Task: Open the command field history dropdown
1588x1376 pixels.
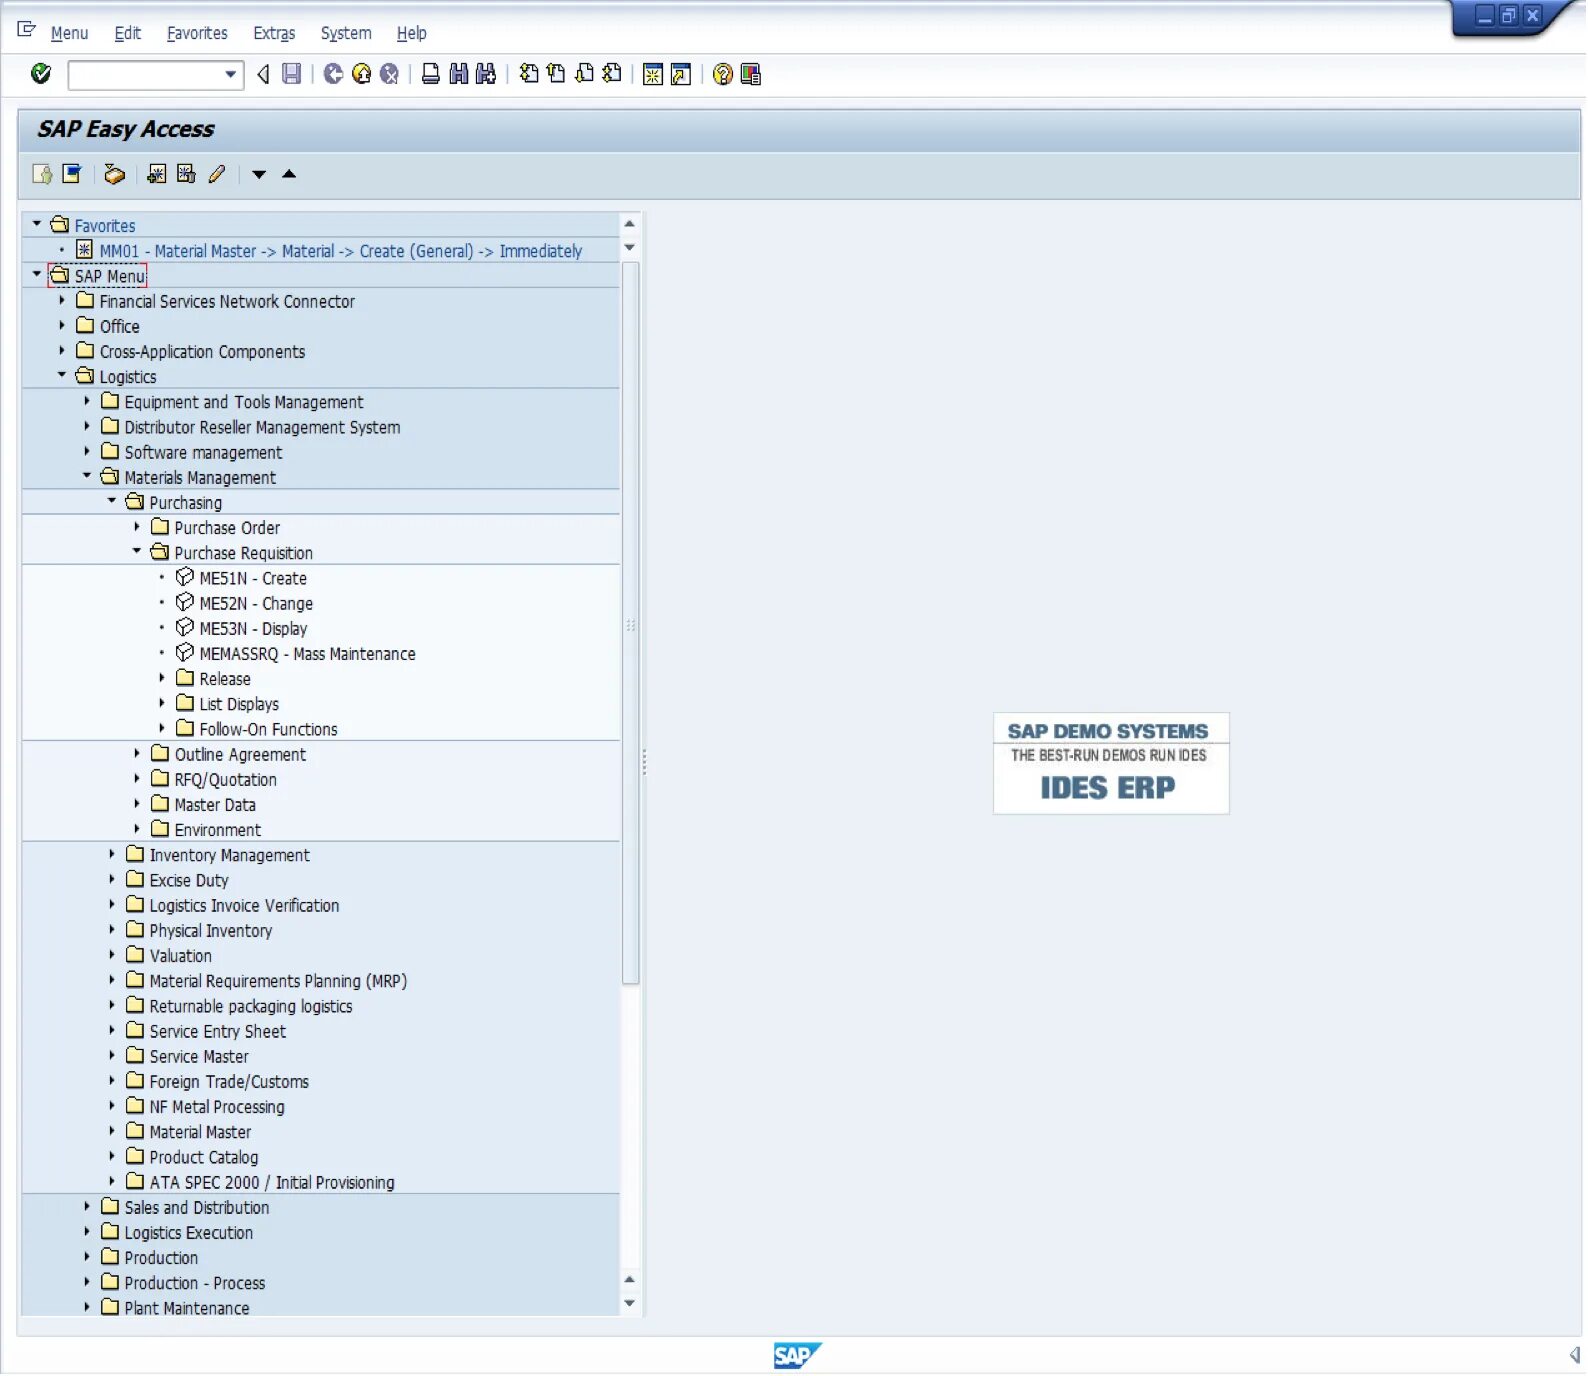Action: [231, 74]
